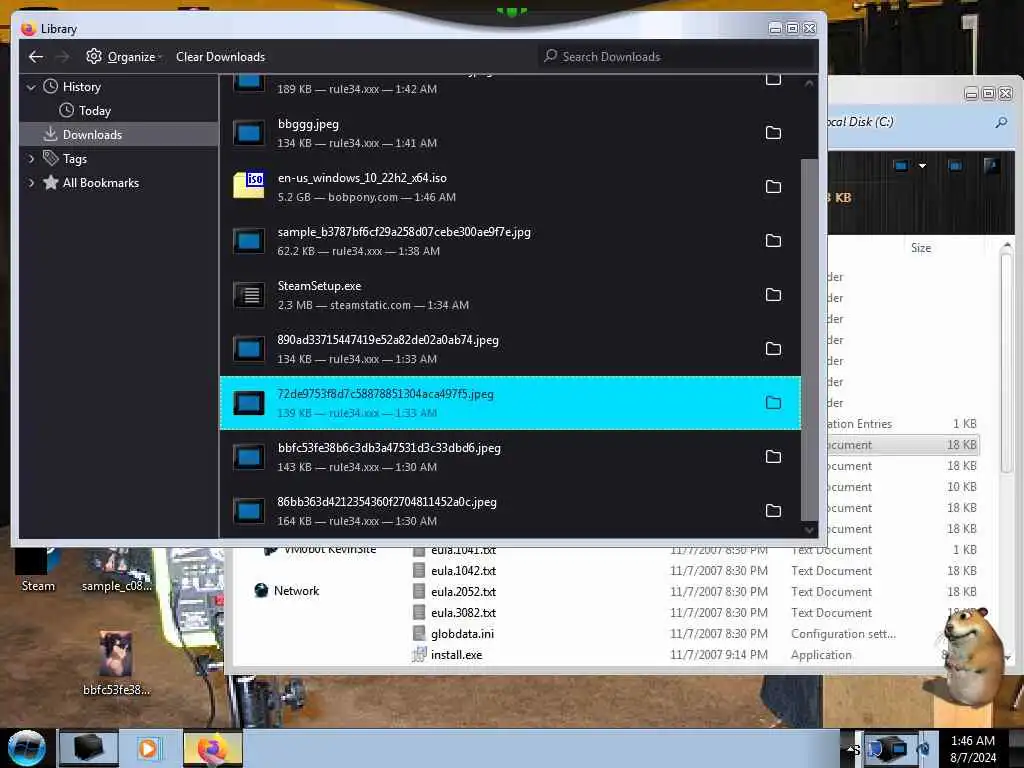Screen dimensions: 1024x768
Task: Open the folder for highlighted 72de9753f8d7 jpeg
Action: 773,402
